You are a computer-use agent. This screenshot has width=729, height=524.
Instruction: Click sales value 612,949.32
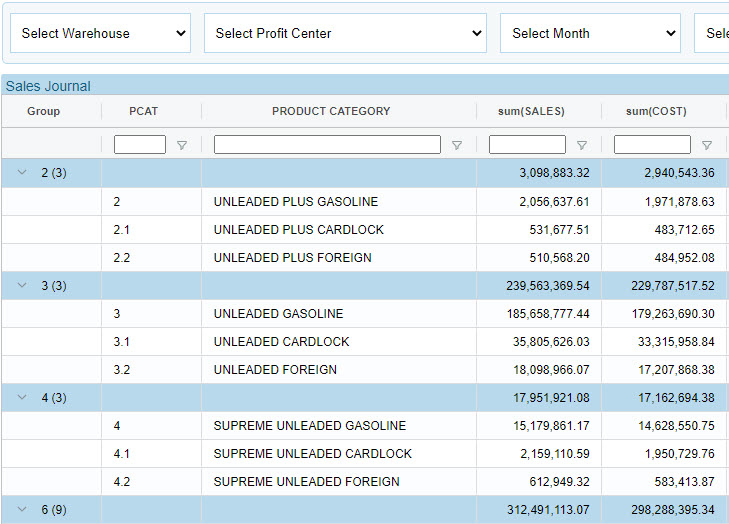click(x=559, y=482)
